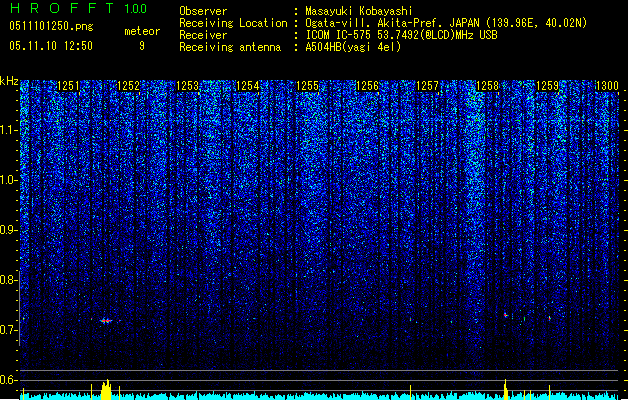Click time marker 1258
This screenshot has width=629, height=400.
click(x=487, y=86)
